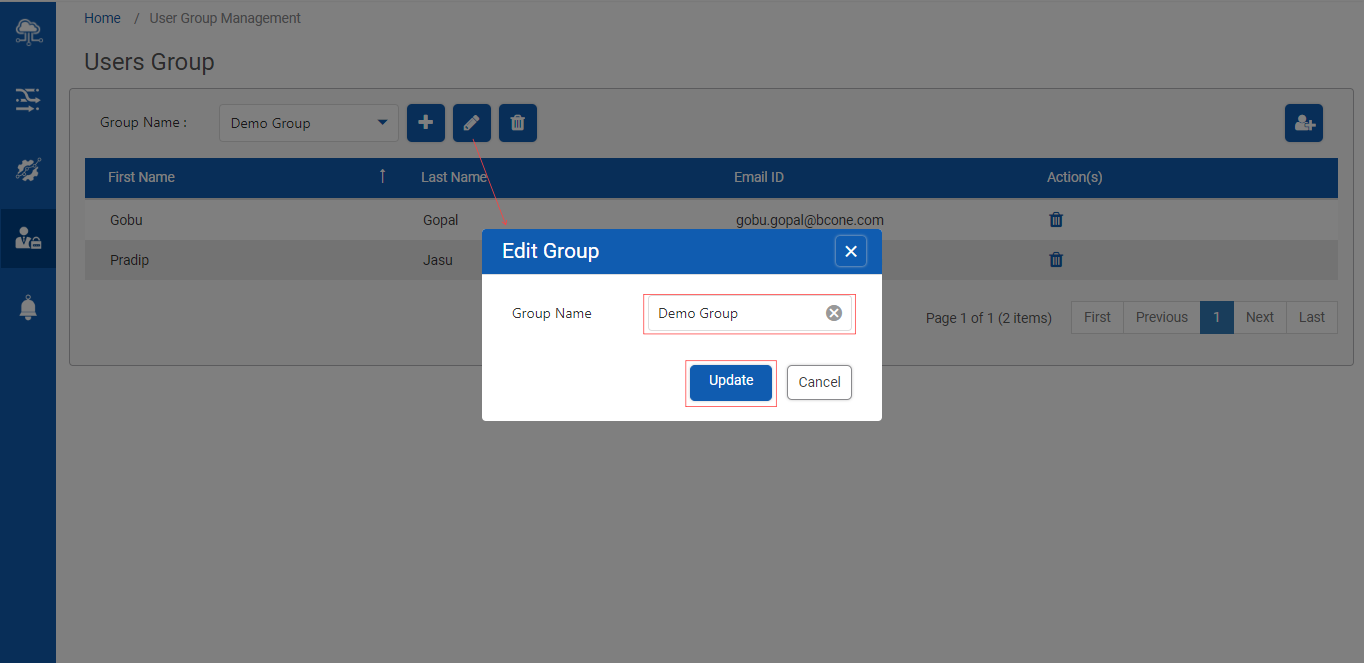The width and height of the screenshot is (1364, 663).
Task: Select page 1 in pagination
Action: click(1217, 317)
